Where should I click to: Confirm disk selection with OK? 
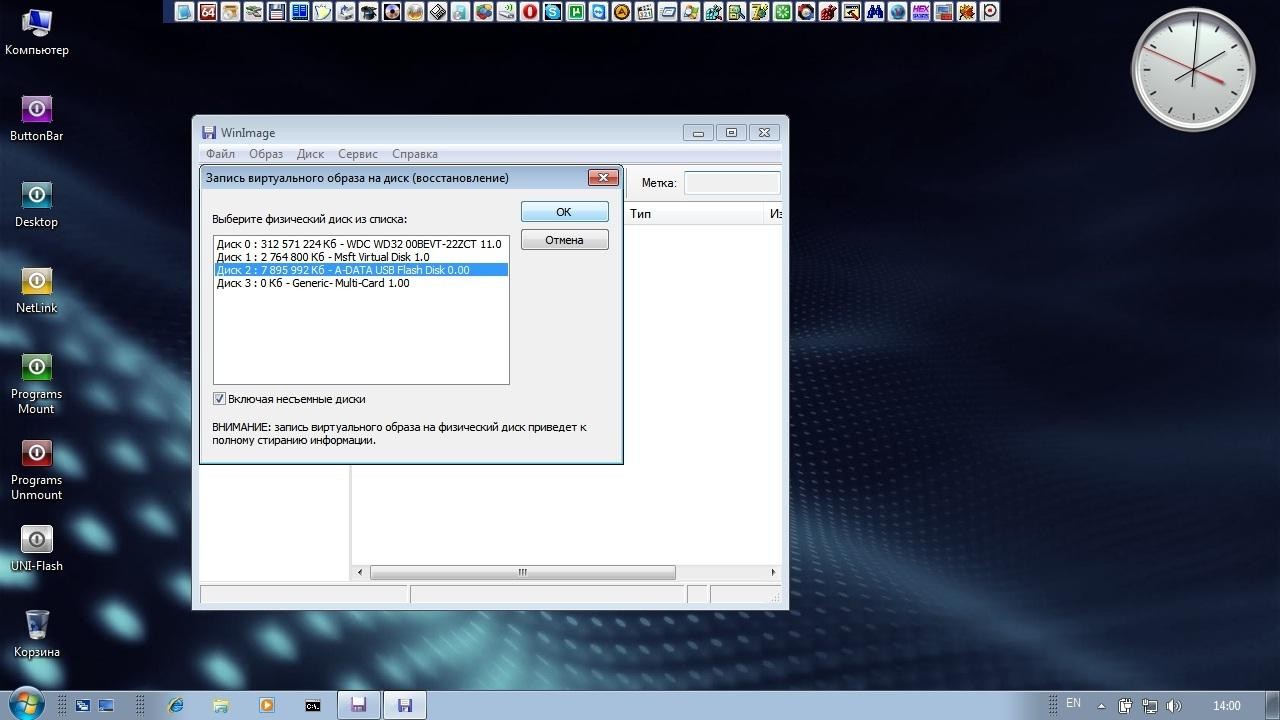[564, 212]
